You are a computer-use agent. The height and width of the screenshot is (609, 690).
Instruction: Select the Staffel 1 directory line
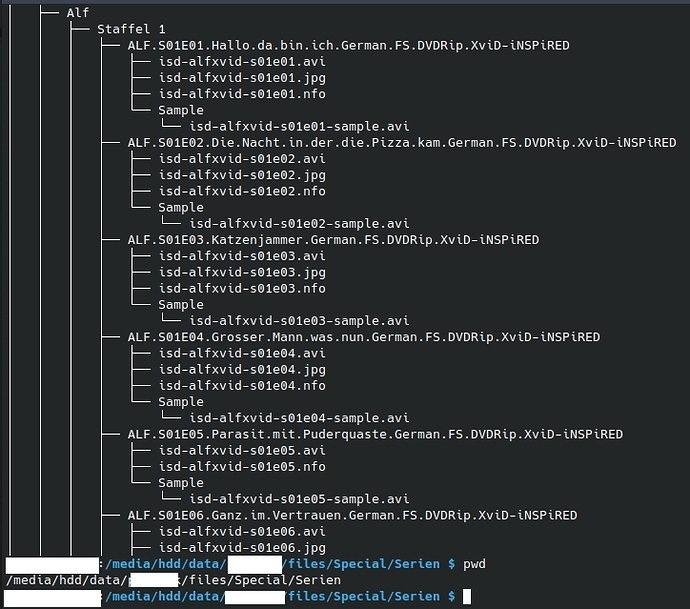(131, 29)
